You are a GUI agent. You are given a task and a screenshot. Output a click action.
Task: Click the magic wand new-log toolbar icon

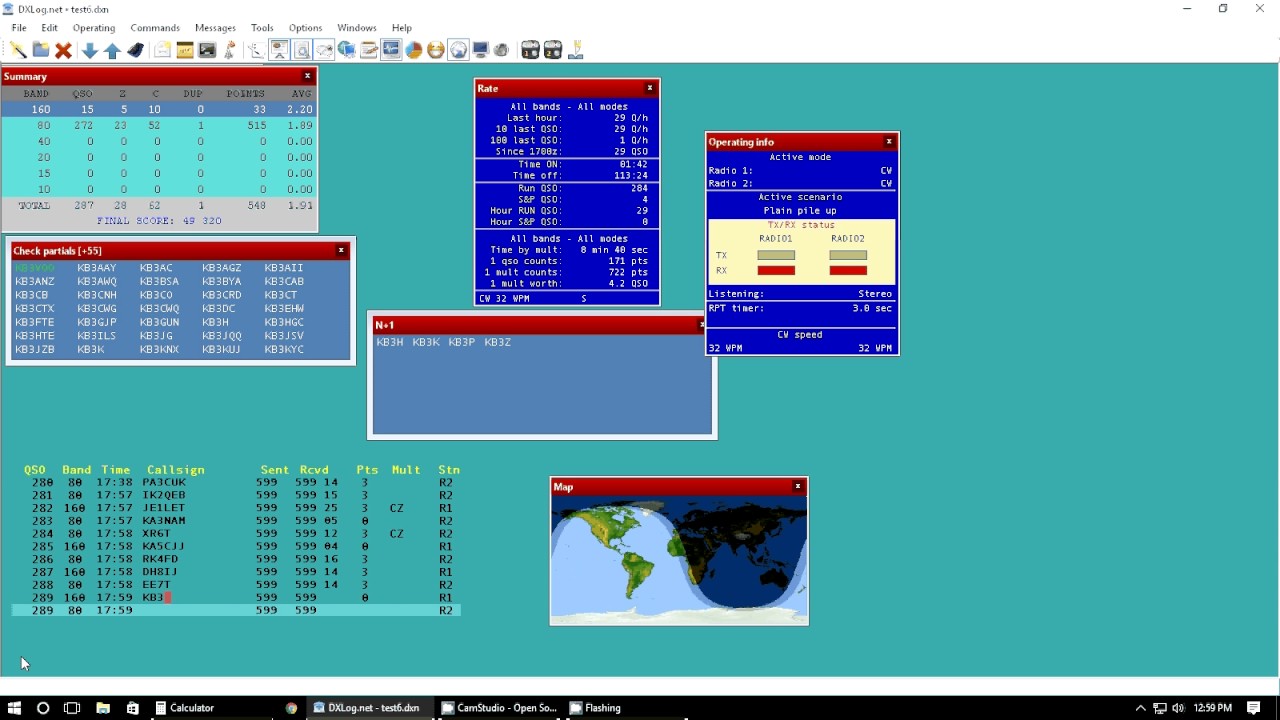(x=18, y=50)
